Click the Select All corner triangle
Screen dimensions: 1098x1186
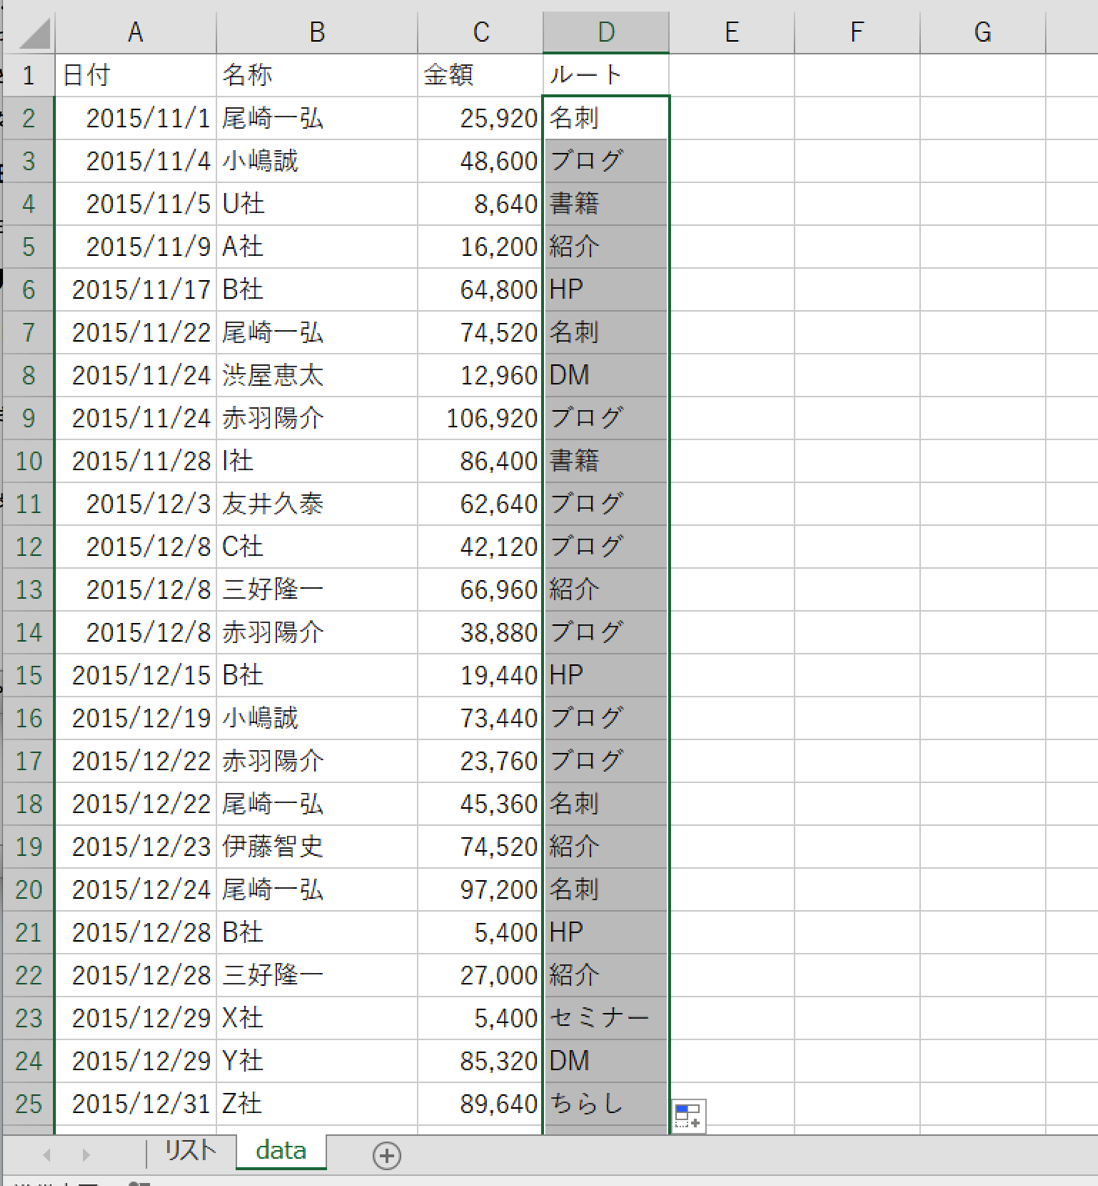[33, 33]
